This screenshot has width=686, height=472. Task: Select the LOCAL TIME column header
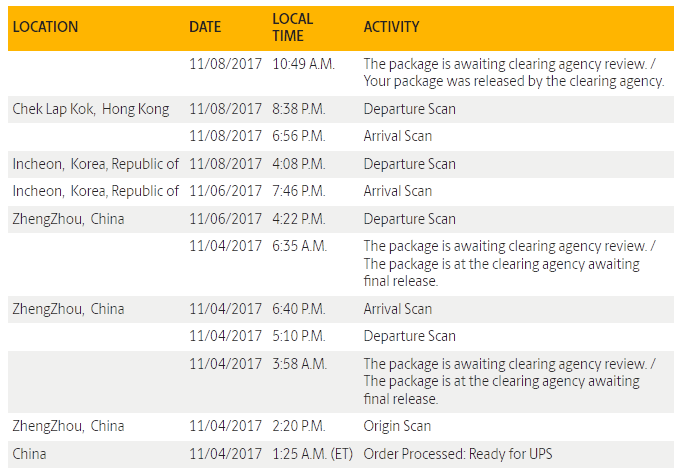click(x=292, y=27)
